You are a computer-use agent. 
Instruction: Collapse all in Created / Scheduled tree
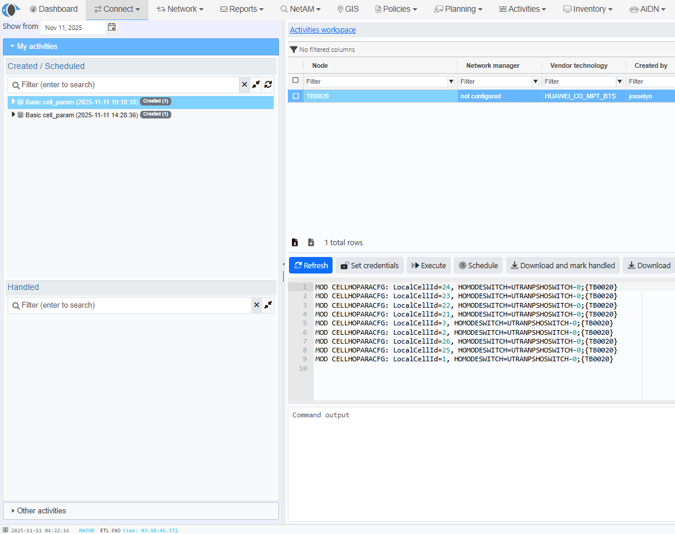click(x=256, y=85)
